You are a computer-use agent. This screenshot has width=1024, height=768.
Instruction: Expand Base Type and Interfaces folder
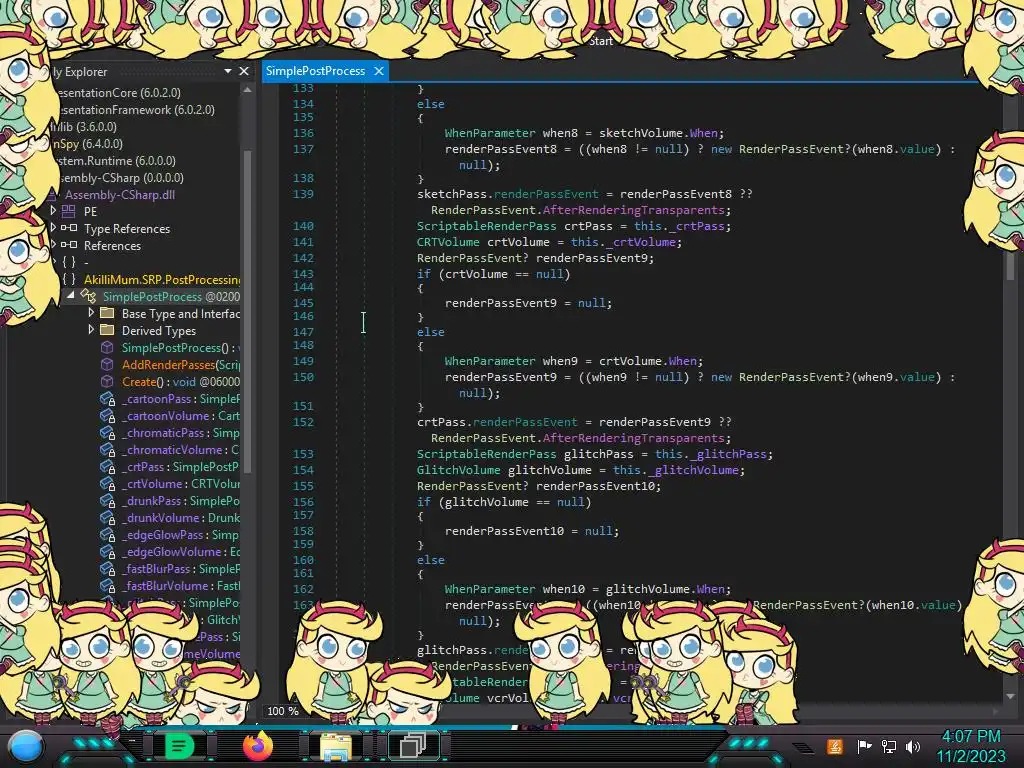[91, 312]
